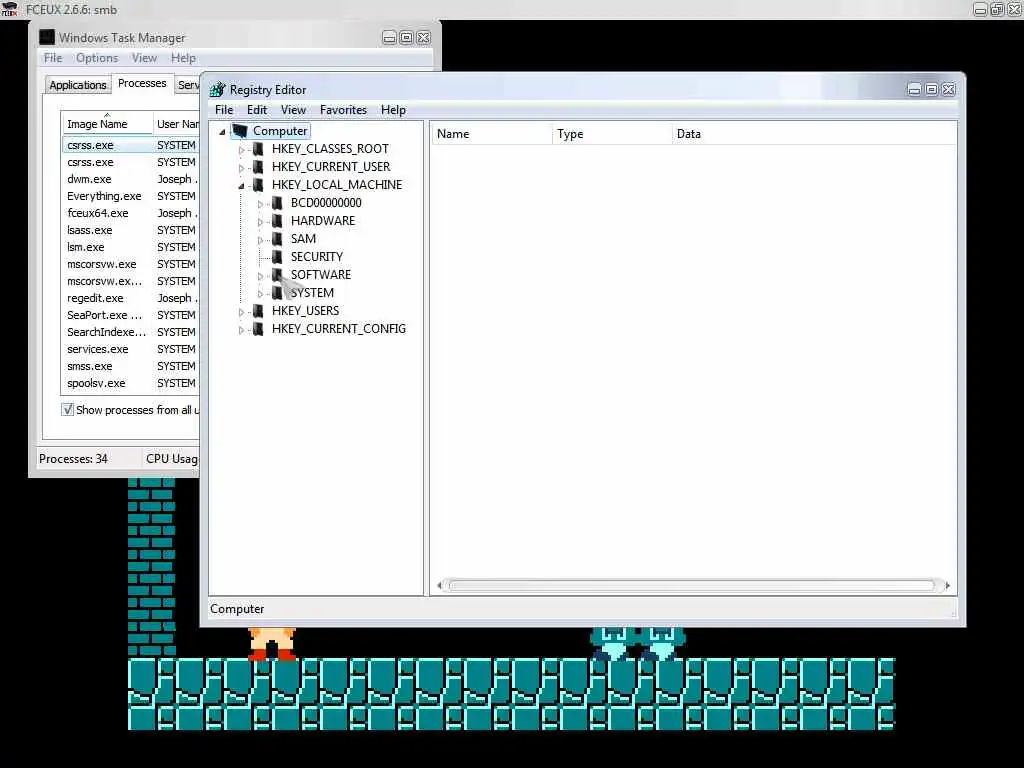
Task: Click the SECURITY folder icon
Action: point(278,257)
